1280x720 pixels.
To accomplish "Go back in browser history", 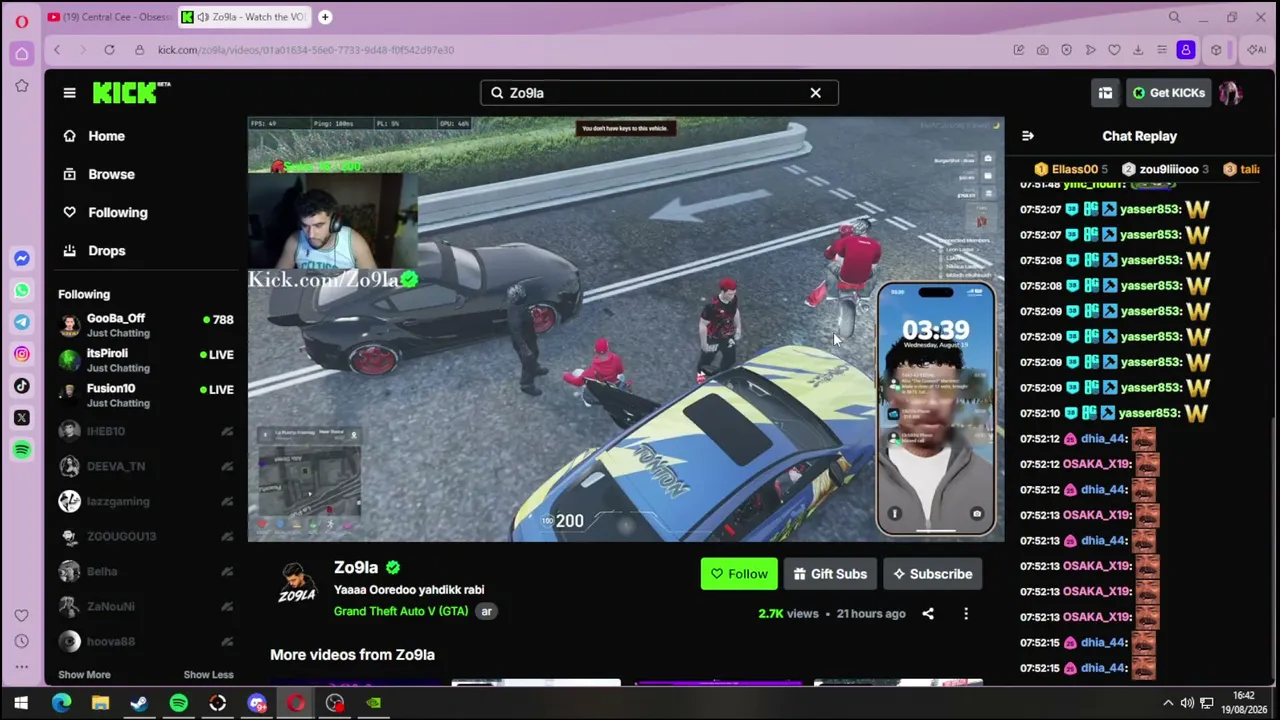I will [57, 50].
